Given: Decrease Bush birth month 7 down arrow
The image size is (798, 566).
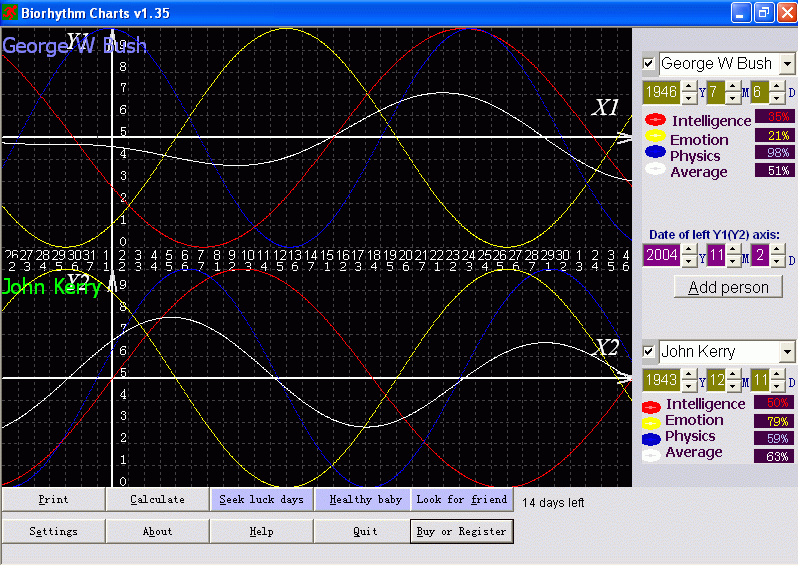Looking at the screenshot, I should pos(733,98).
